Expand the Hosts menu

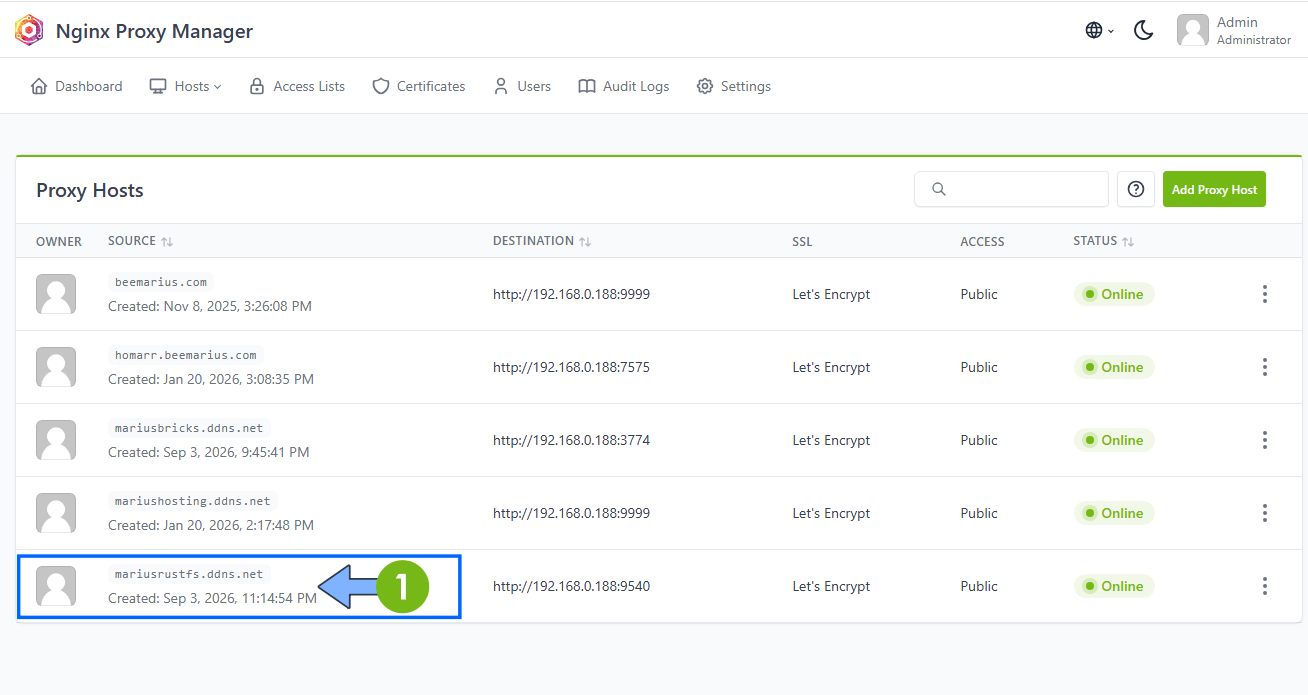pos(185,86)
